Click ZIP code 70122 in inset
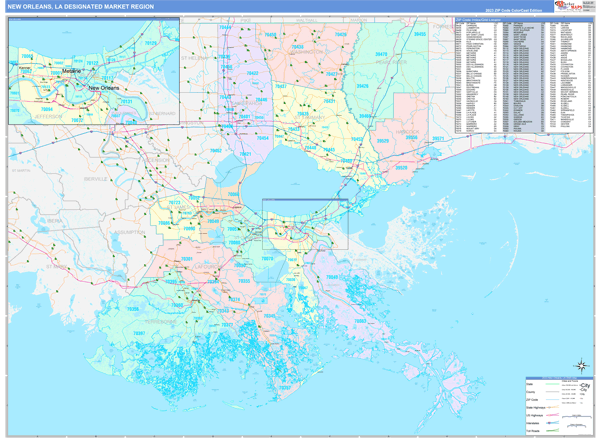600x438 pixels. [92, 63]
